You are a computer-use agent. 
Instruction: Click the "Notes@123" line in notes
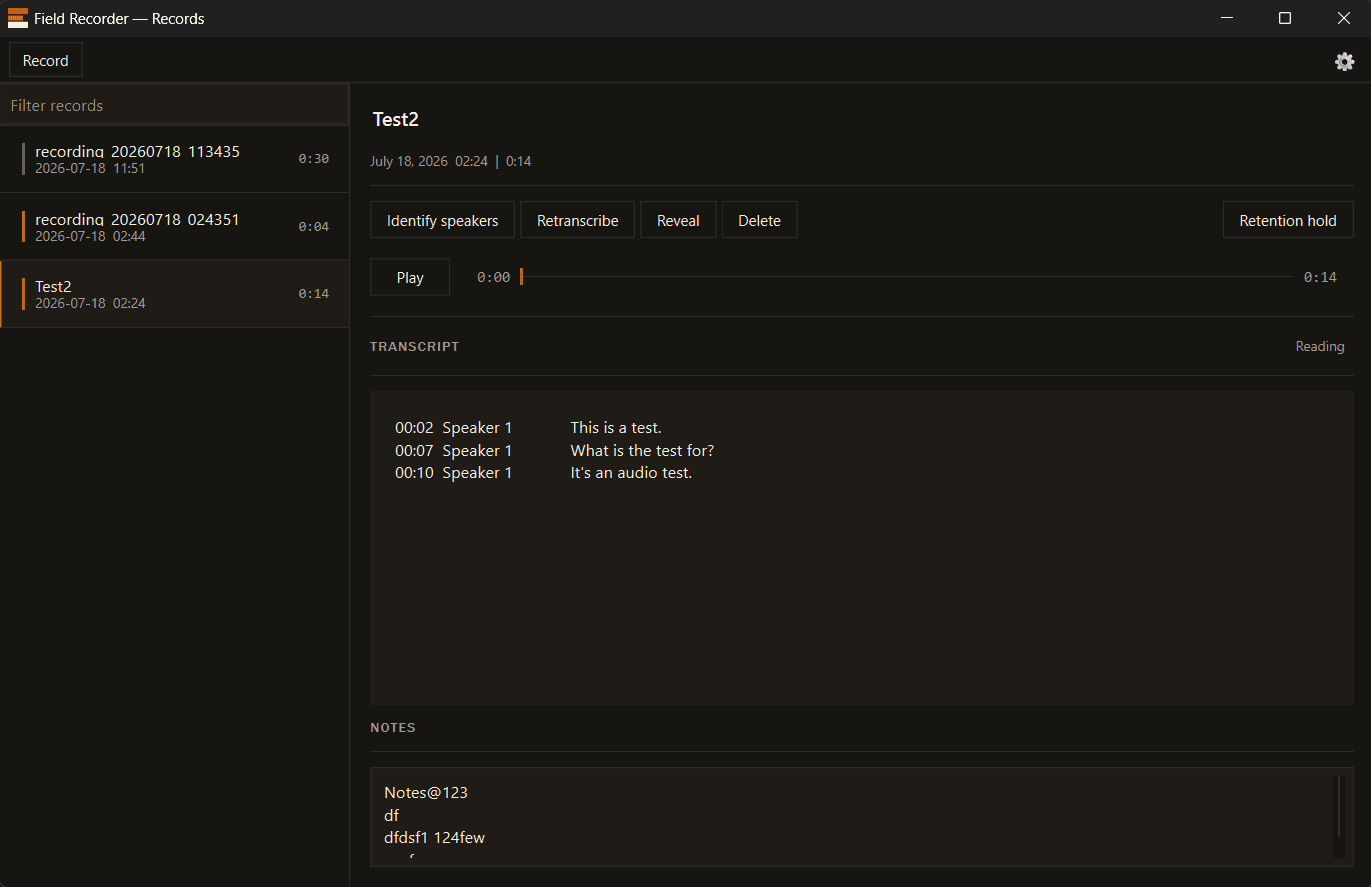426,792
